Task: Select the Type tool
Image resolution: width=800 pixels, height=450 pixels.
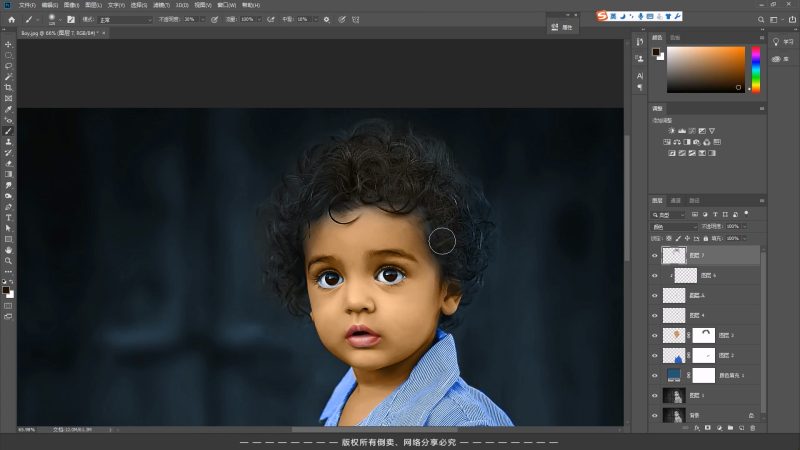Action: click(x=9, y=217)
